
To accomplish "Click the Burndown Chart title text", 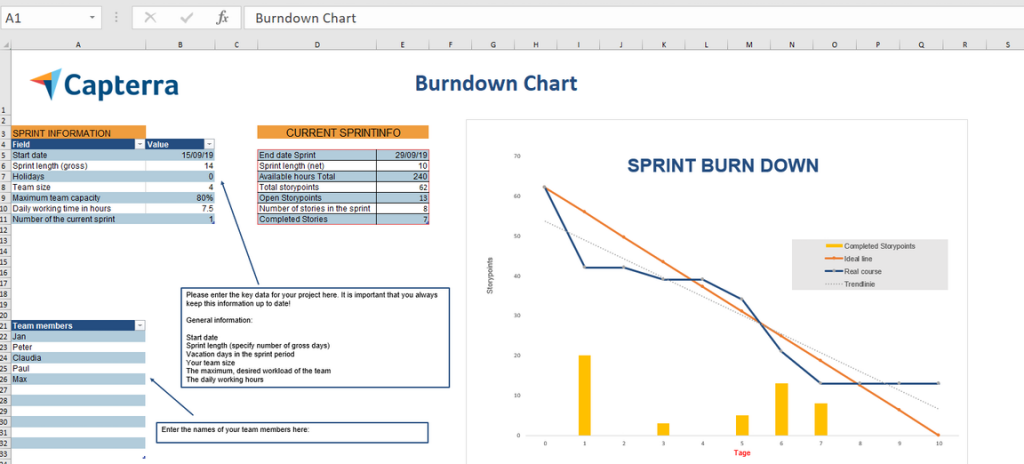I will point(496,84).
